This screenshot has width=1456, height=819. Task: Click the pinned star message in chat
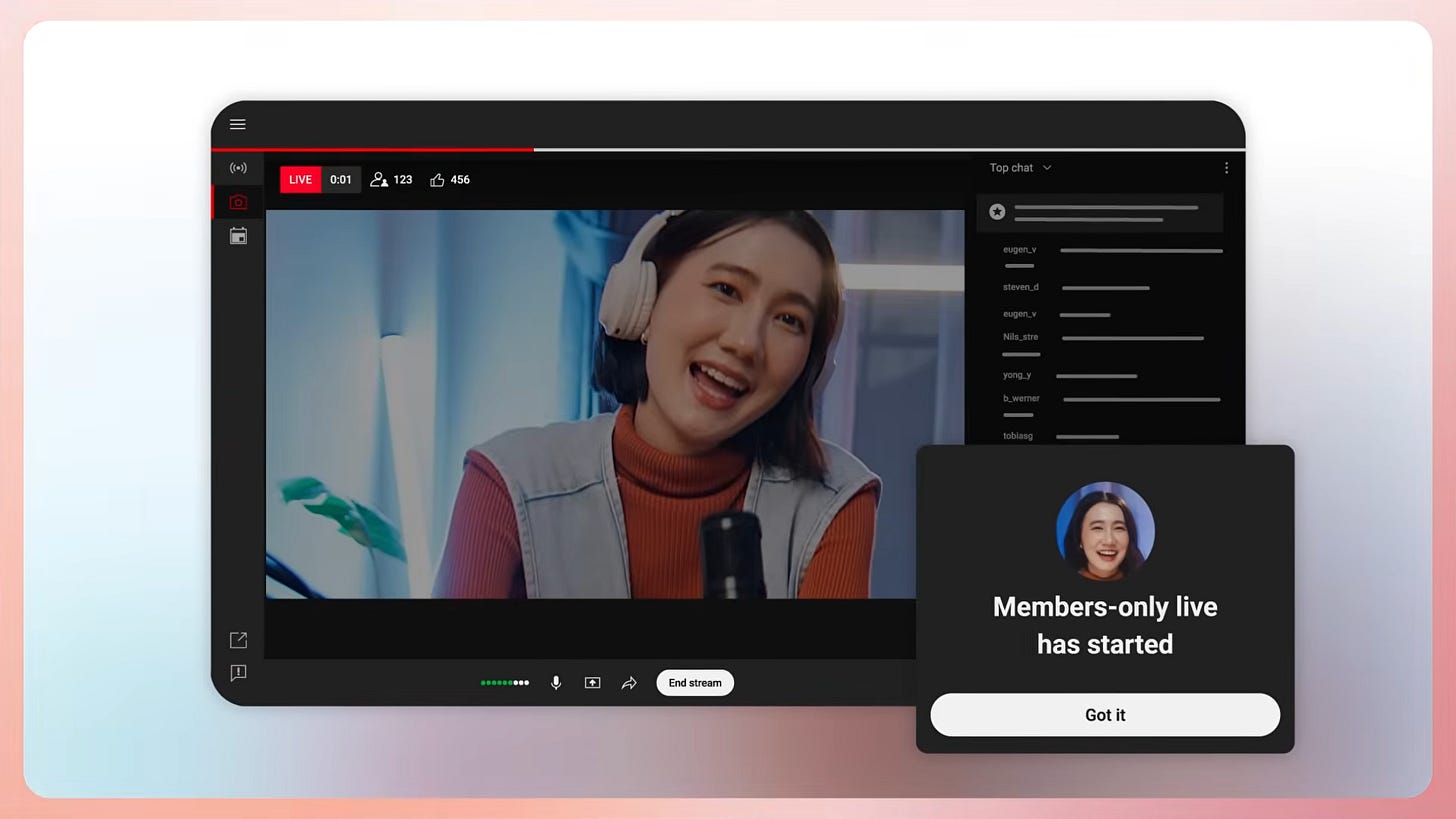[1100, 212]
